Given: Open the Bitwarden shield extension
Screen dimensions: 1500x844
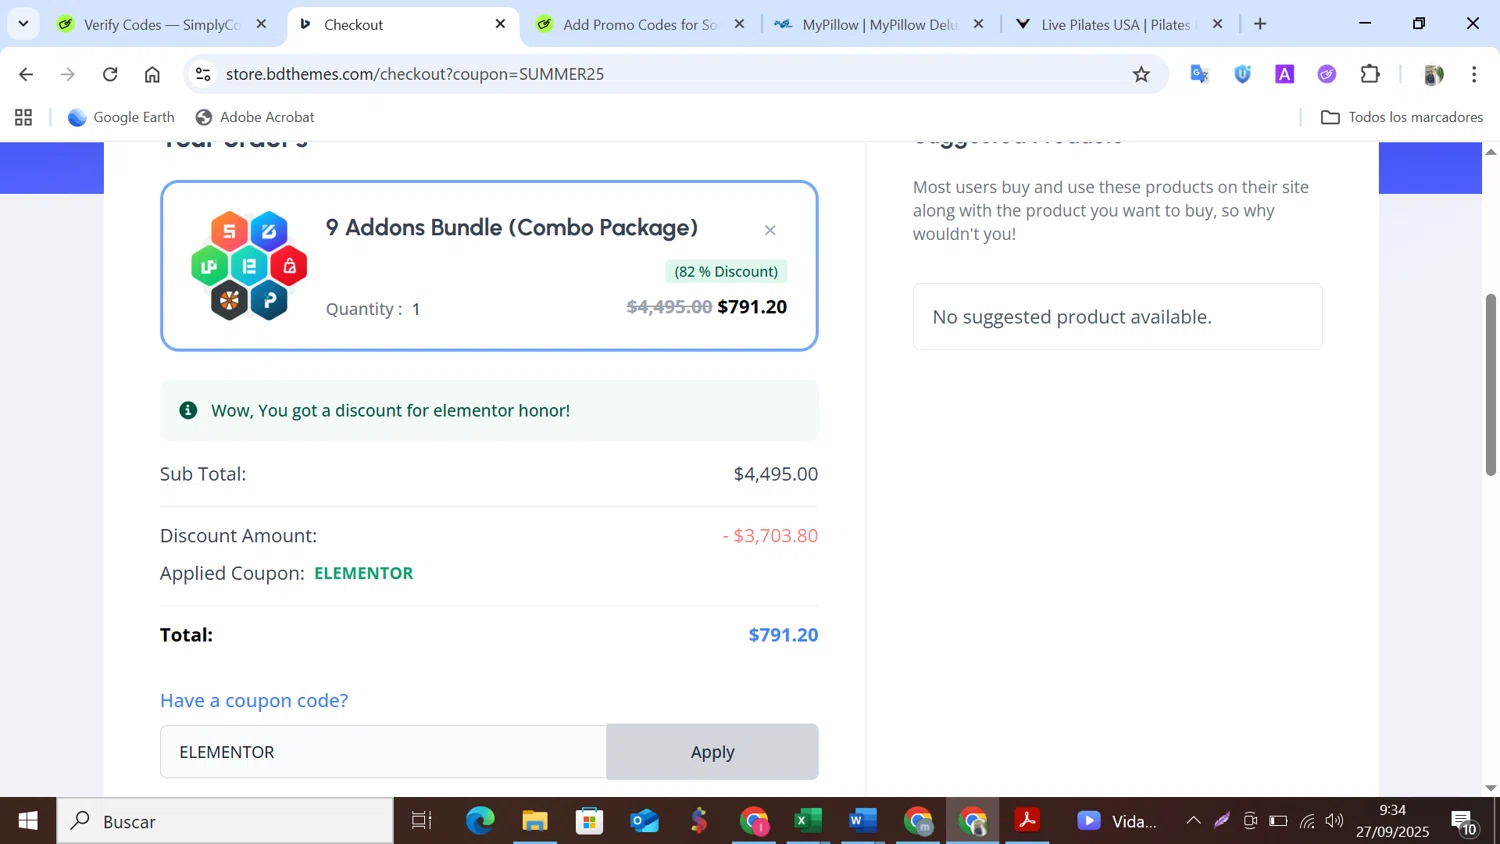Looking at the screenshot, I should coord(1242,74).
